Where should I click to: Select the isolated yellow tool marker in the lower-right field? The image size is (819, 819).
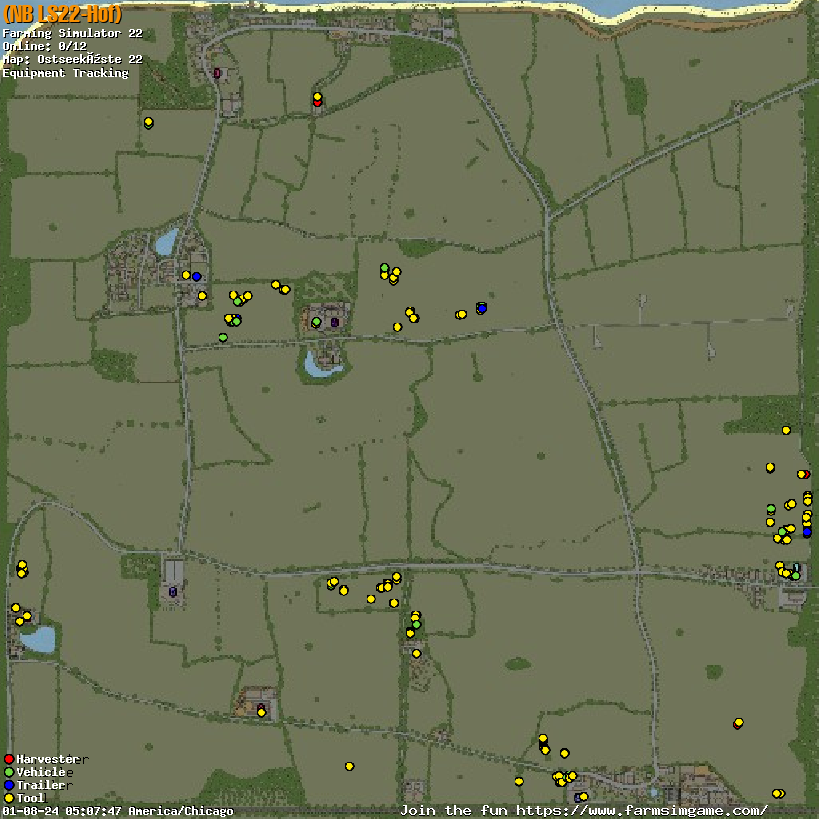pos(738,723)
